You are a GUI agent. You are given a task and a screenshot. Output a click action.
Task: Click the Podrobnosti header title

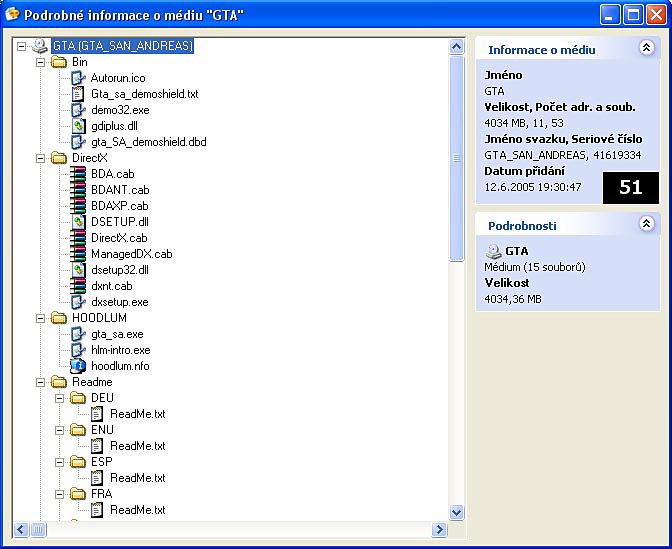coord(522,226)
